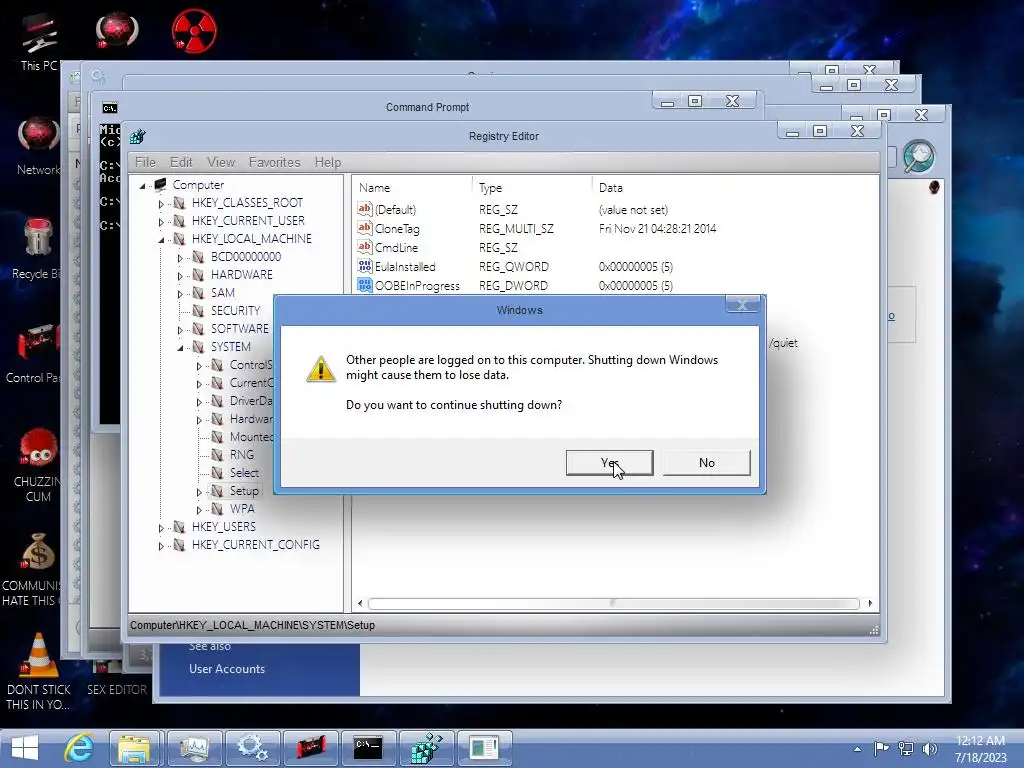The image size is (1024, 768).
Task: Expand HKEY_USERS tree node
Action: point(161,528)
